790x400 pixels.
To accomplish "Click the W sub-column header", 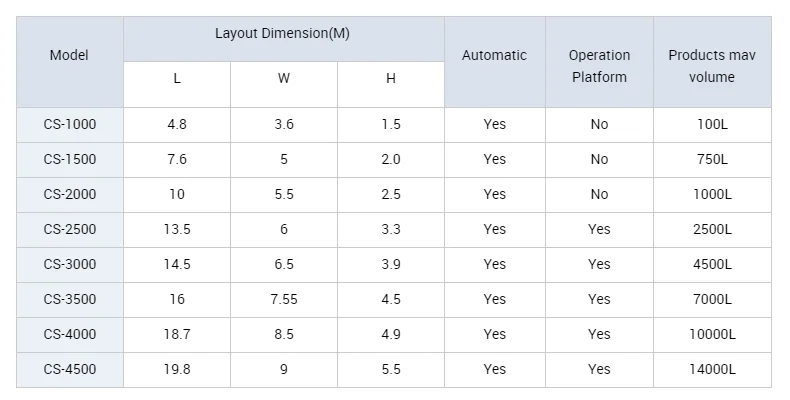I will click(284, 79).
